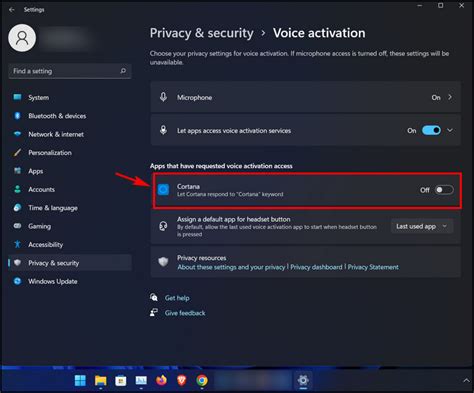Viewport: 474px width, 393px height.
Task: Click the search magnifier icon
Action: tap(123, 71)
